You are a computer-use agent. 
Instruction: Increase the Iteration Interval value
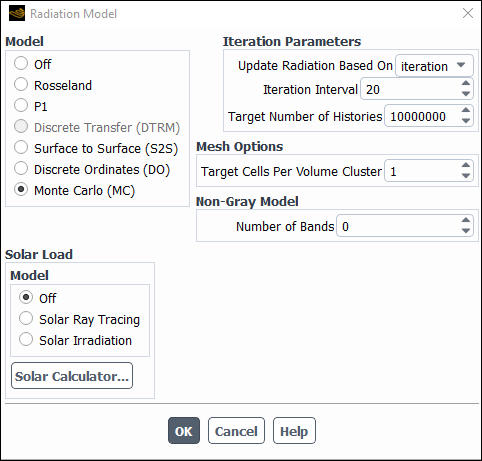tap(466, 83)
